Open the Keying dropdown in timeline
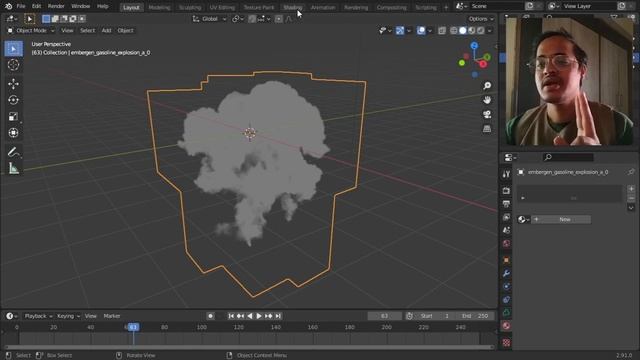 click(68, 316)
